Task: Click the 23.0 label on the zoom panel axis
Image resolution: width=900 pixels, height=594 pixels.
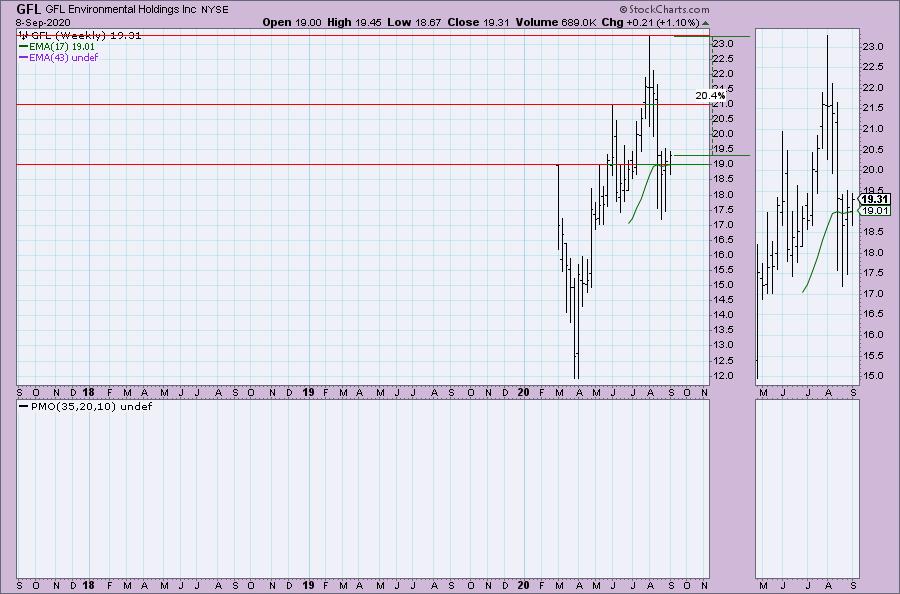Action: pyautogui.click(x=872, y=46)
